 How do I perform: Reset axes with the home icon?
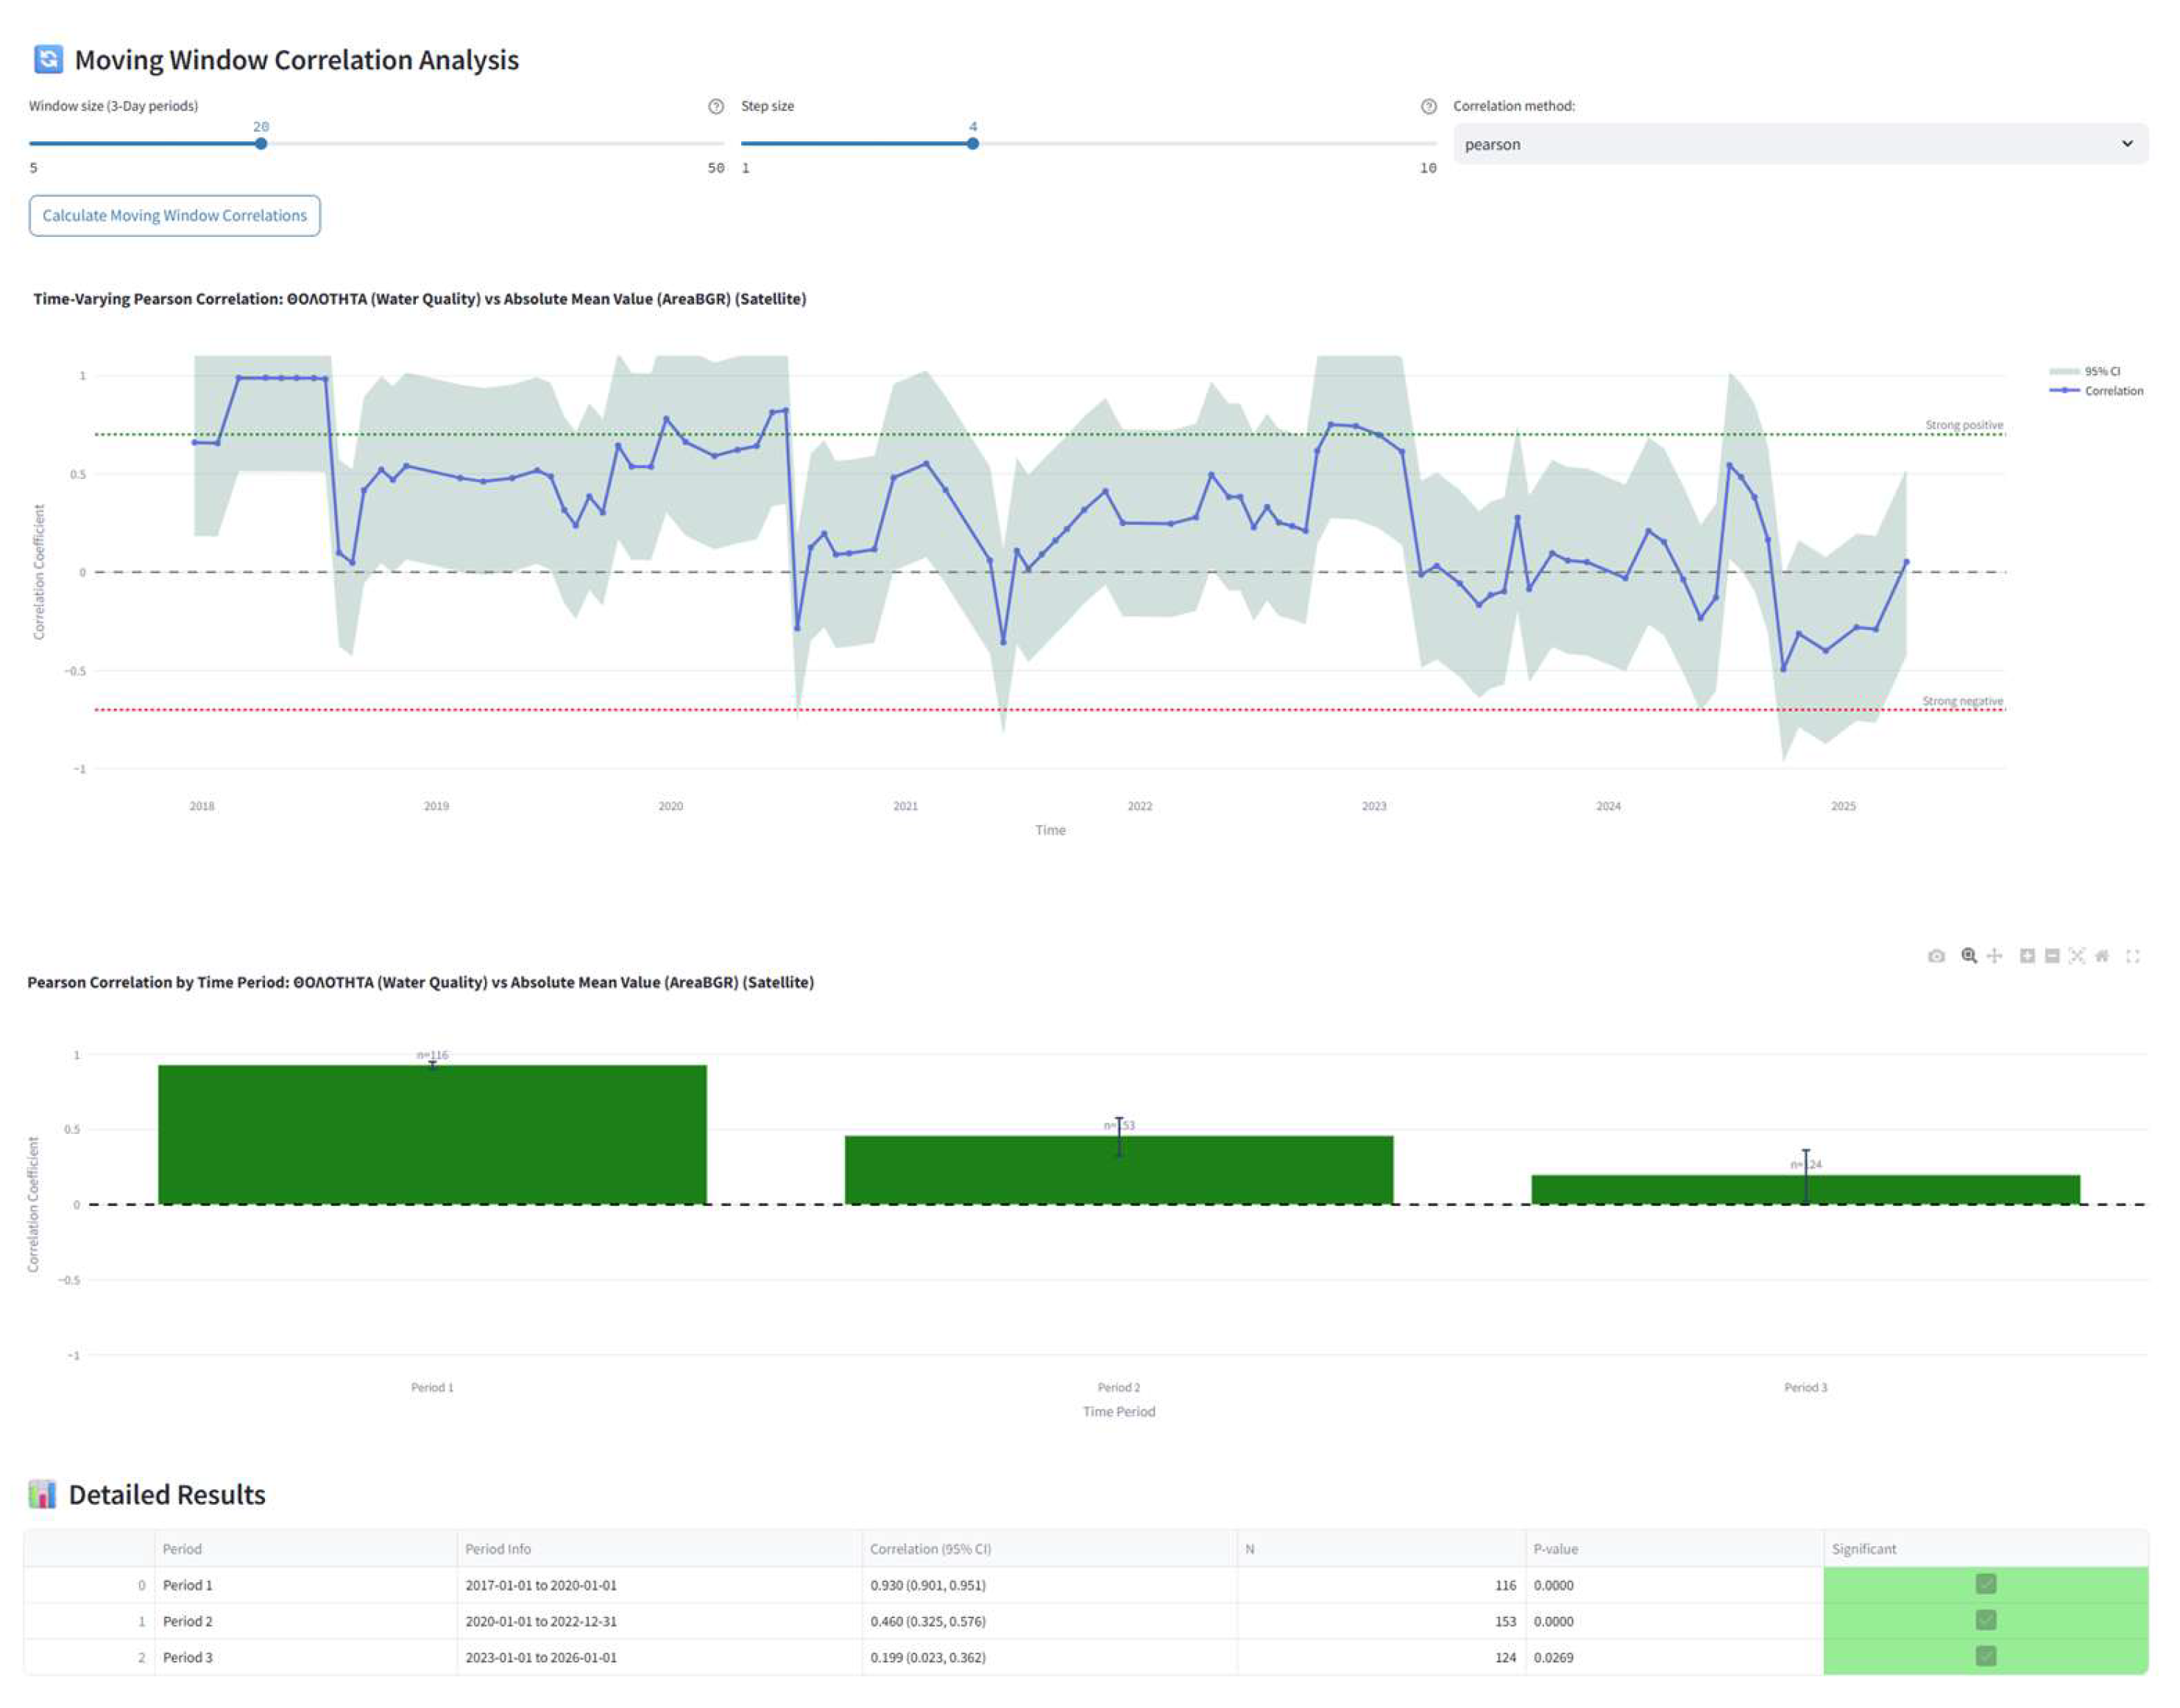[x=2102, y=956]
